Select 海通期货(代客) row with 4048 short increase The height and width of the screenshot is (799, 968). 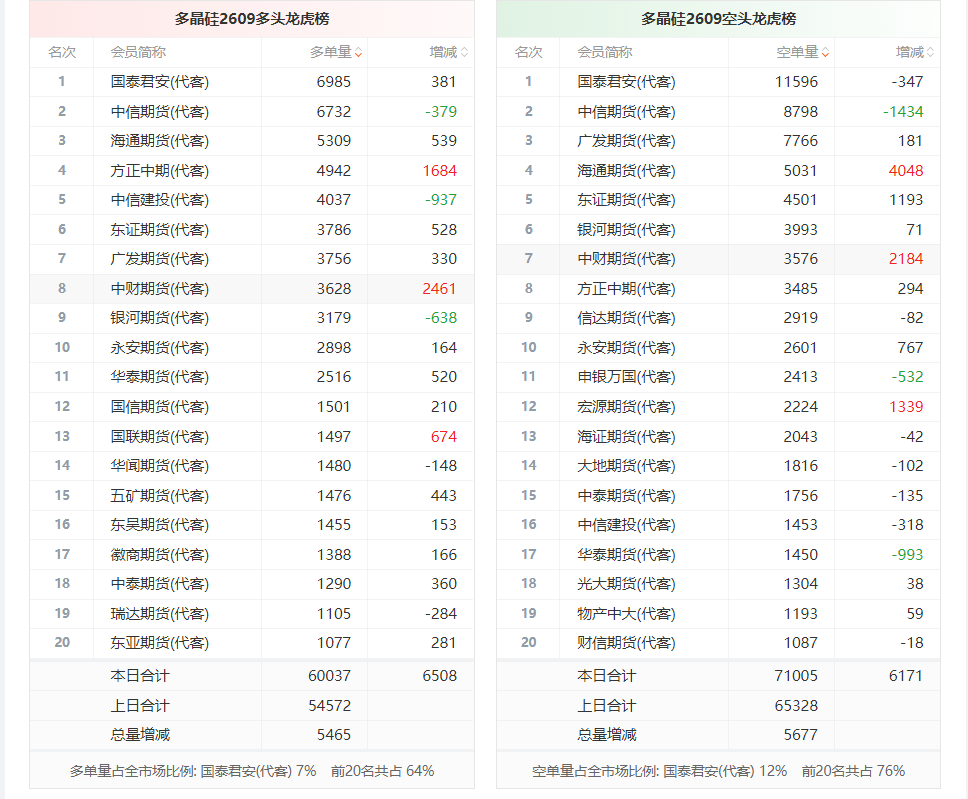click(719, 170)
